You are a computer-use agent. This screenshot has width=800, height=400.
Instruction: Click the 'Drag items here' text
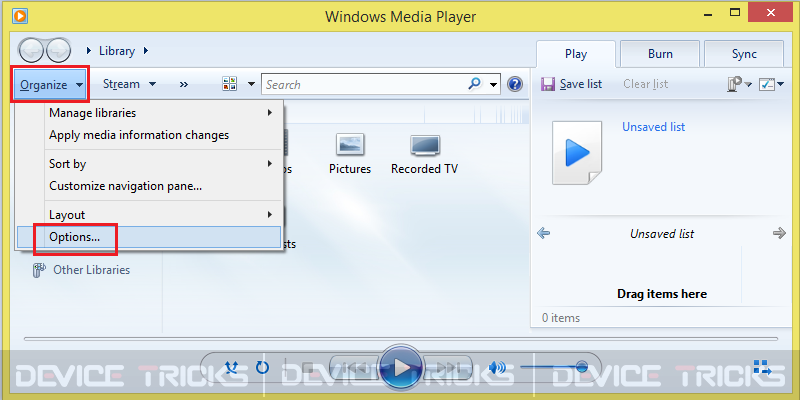click(x=662, y=294)
